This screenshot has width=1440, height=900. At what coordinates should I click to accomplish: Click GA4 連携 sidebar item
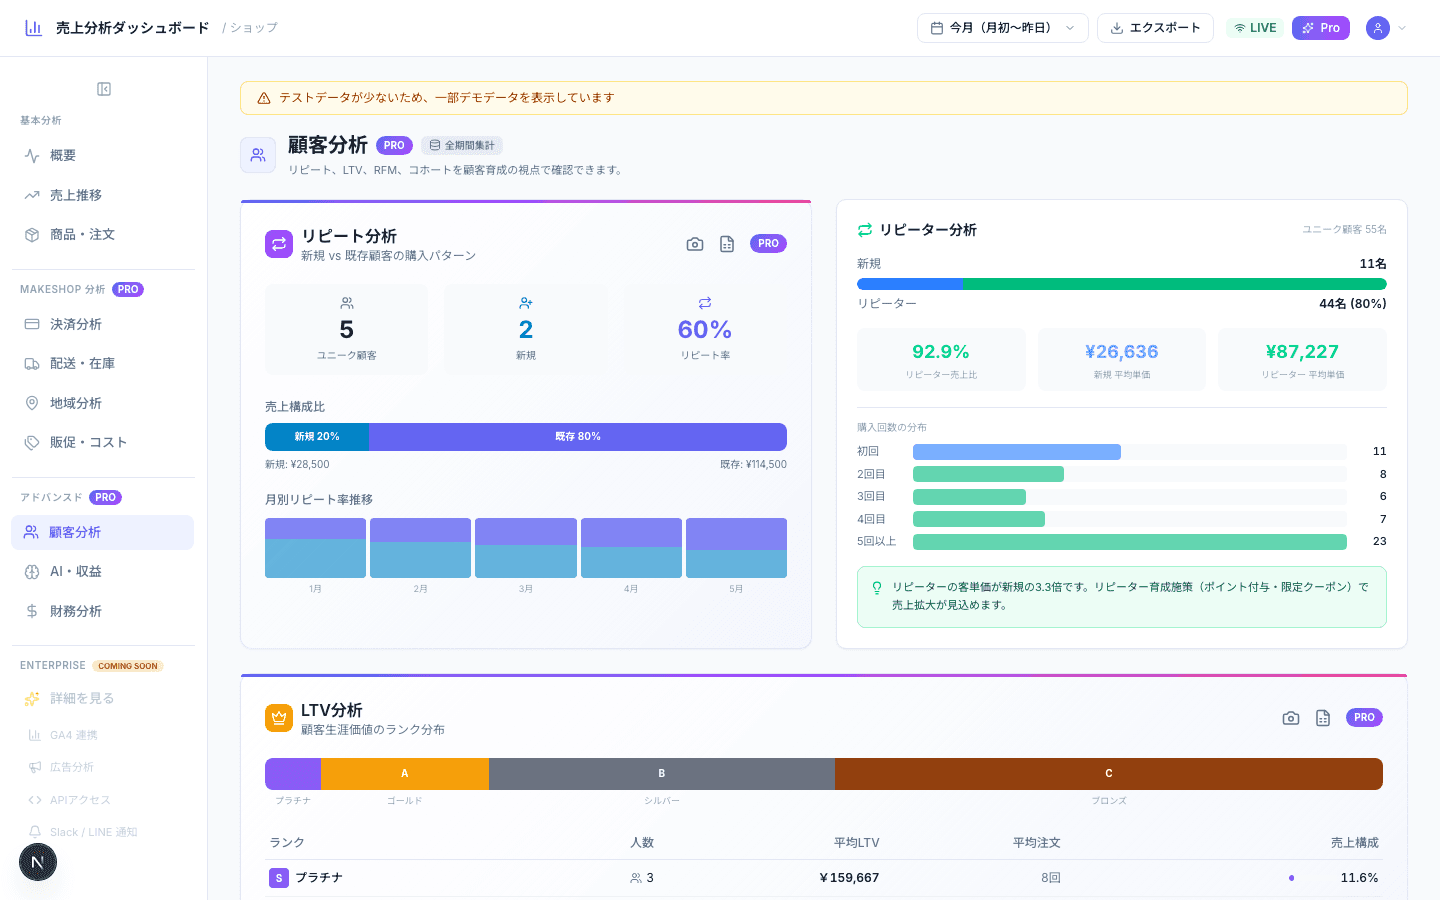pyautogui.click(x=102, y=735)
